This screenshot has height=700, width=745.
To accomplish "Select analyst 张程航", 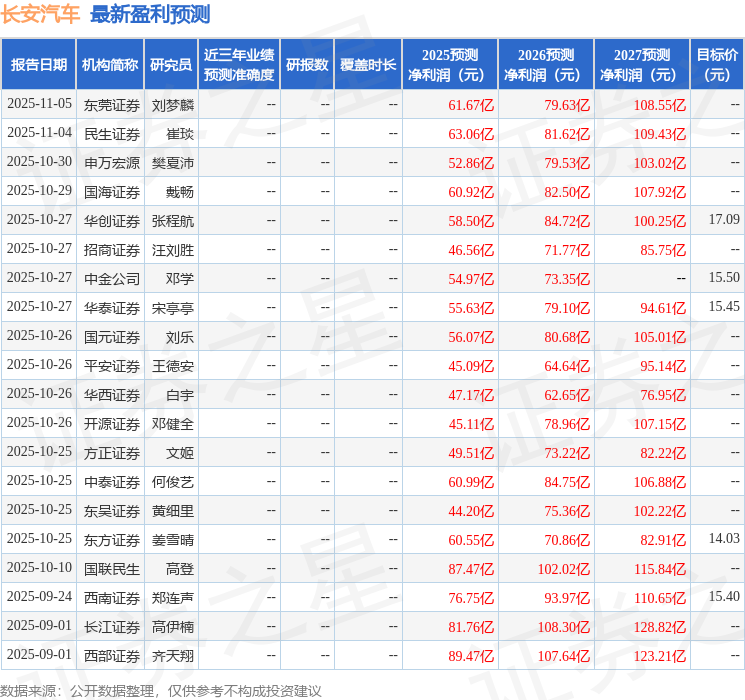I will coord(173,221).
